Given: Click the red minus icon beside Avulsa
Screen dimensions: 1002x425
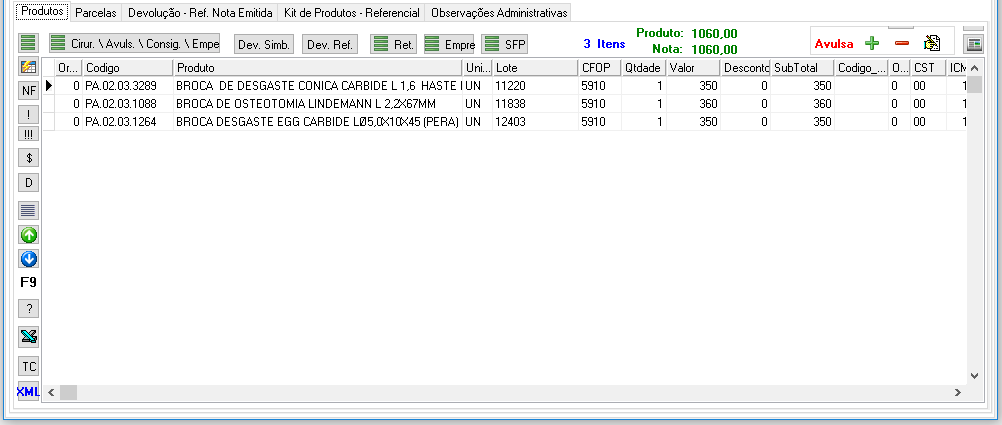Looking at the screenshot, I should coord(901,43).
